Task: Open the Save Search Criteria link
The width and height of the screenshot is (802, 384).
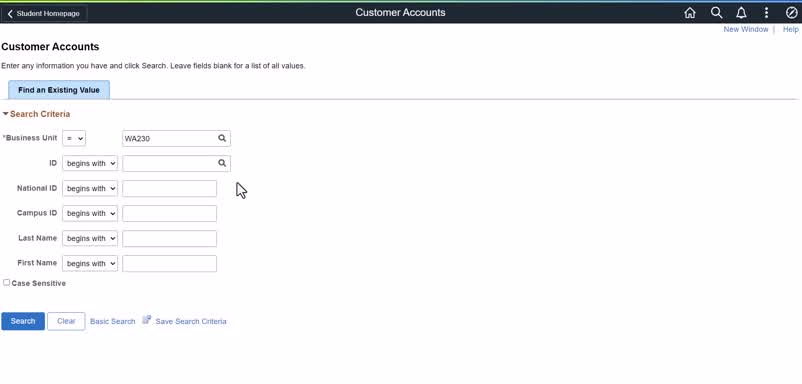Action: [x=191, y=322]
